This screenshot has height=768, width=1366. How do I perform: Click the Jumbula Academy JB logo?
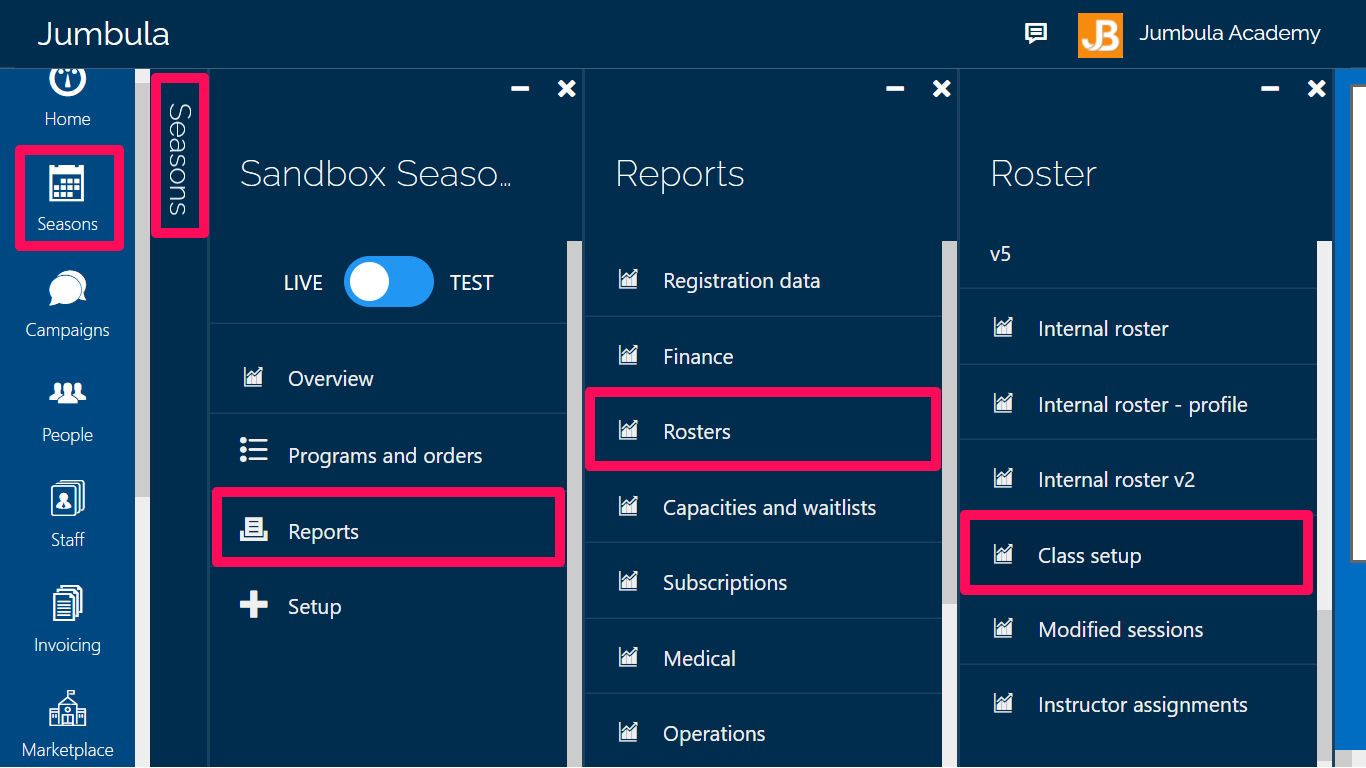1100,35
